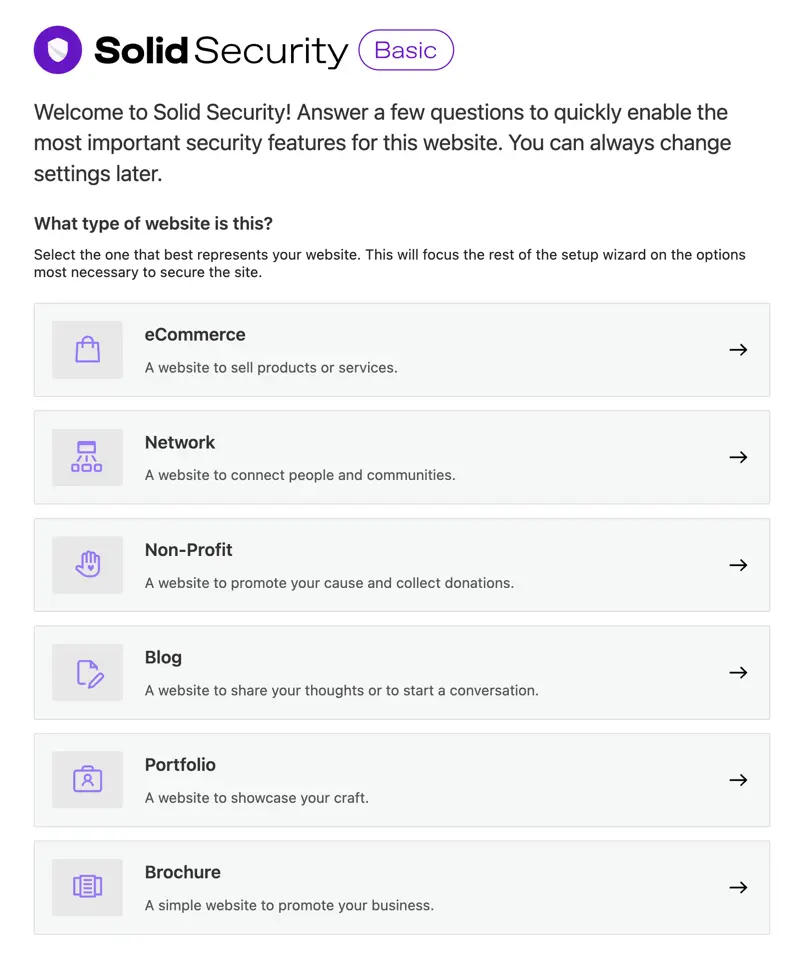The height and width of the screenshot is (975, 799).
Task: Click the arrow on the Blog row
Action: click(738, 672)
